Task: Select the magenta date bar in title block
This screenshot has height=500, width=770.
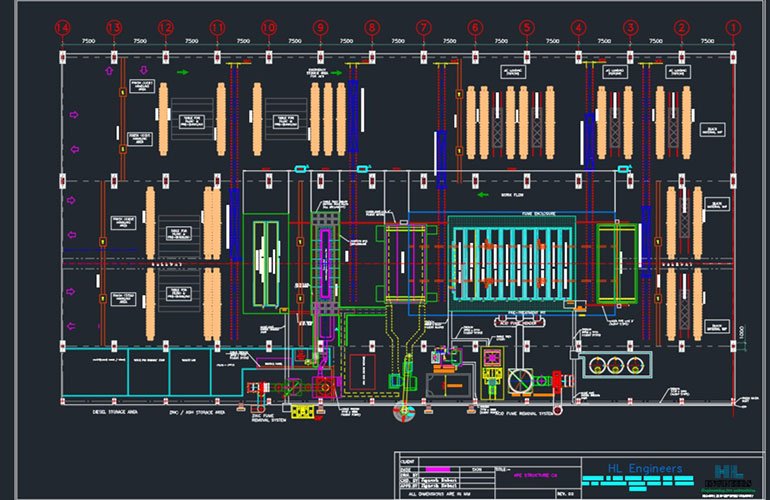Action: click(x=437, y=469)
